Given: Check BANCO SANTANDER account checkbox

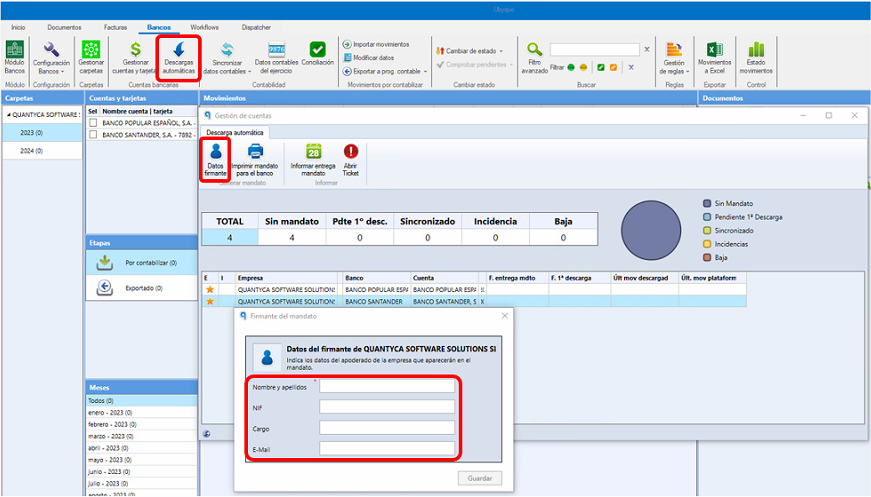Looking at the screenshot, I should click(x=93, y=135).
